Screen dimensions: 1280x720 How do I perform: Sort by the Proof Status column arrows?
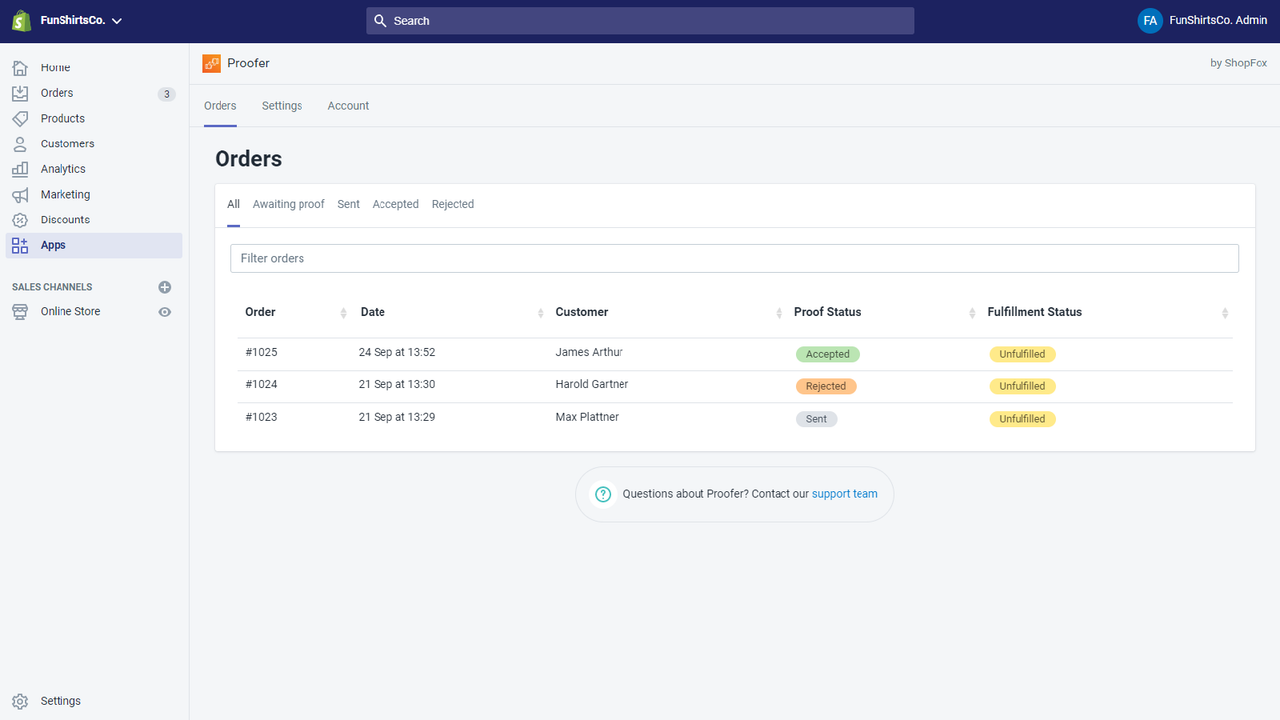(971, 312)
